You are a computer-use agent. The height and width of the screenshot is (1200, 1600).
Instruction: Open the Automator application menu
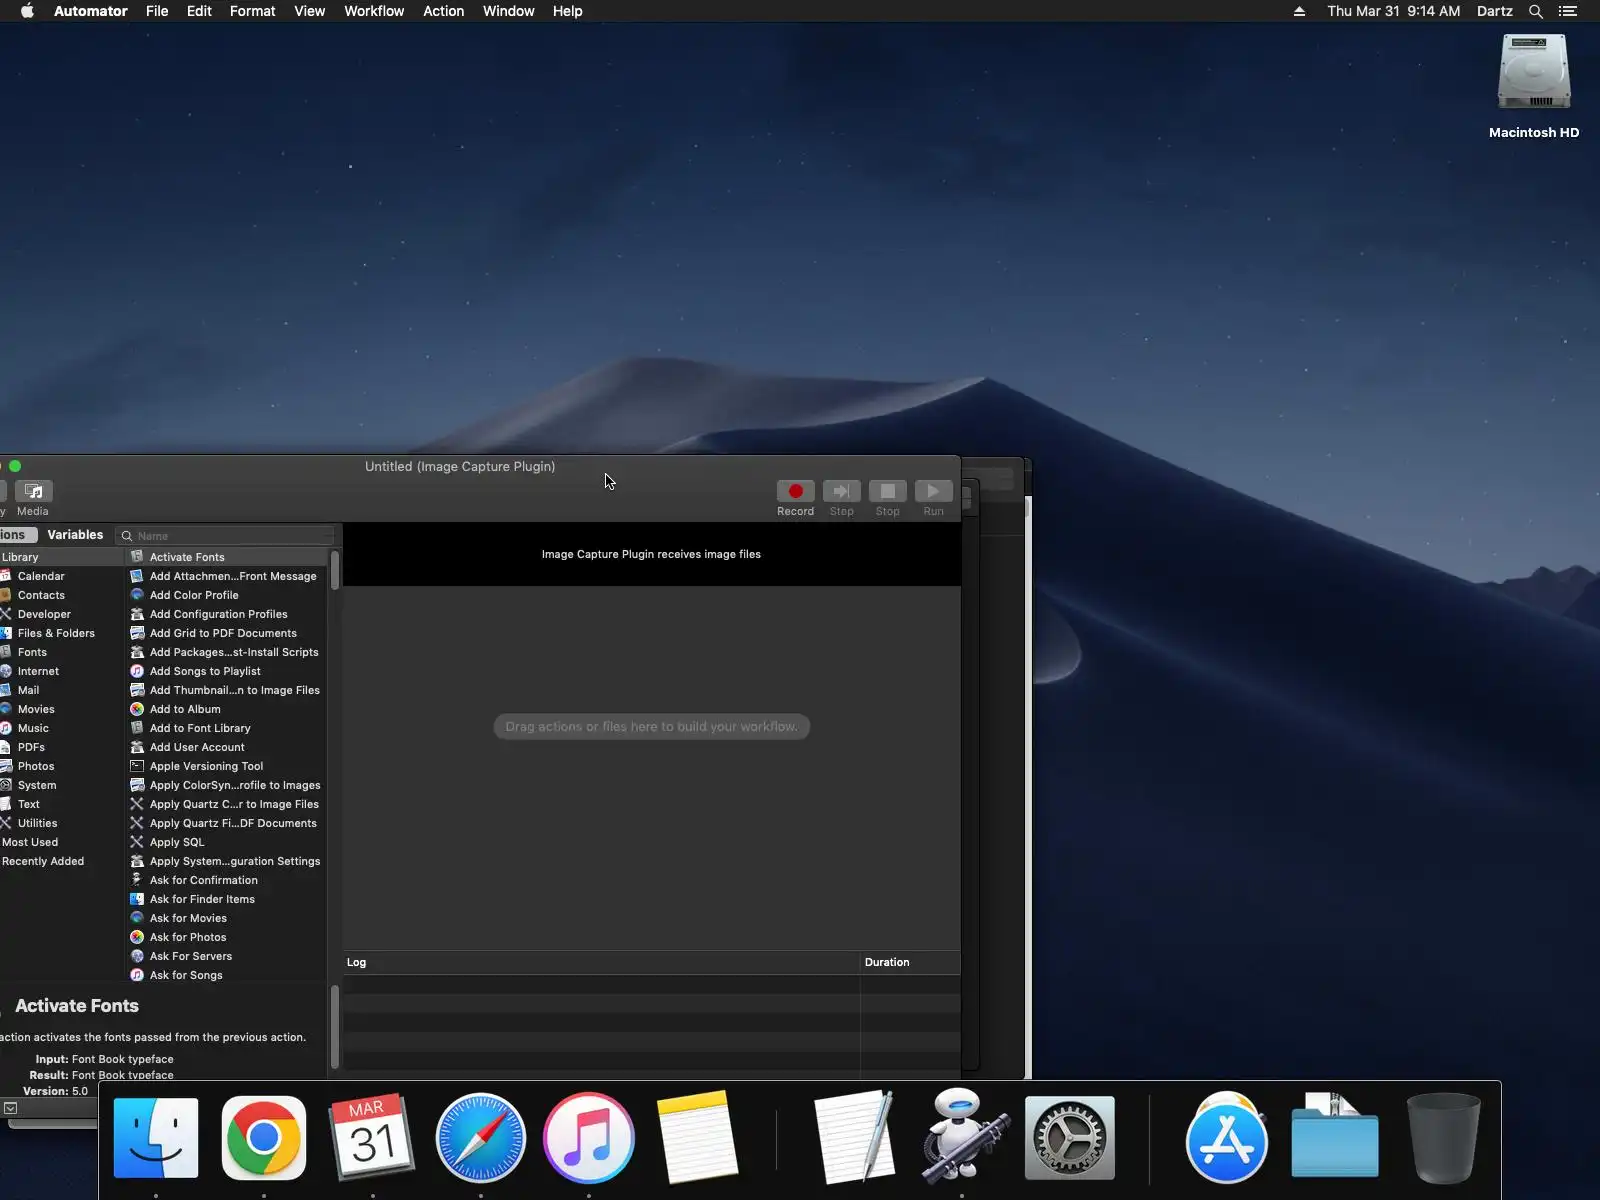coord(91,11)
